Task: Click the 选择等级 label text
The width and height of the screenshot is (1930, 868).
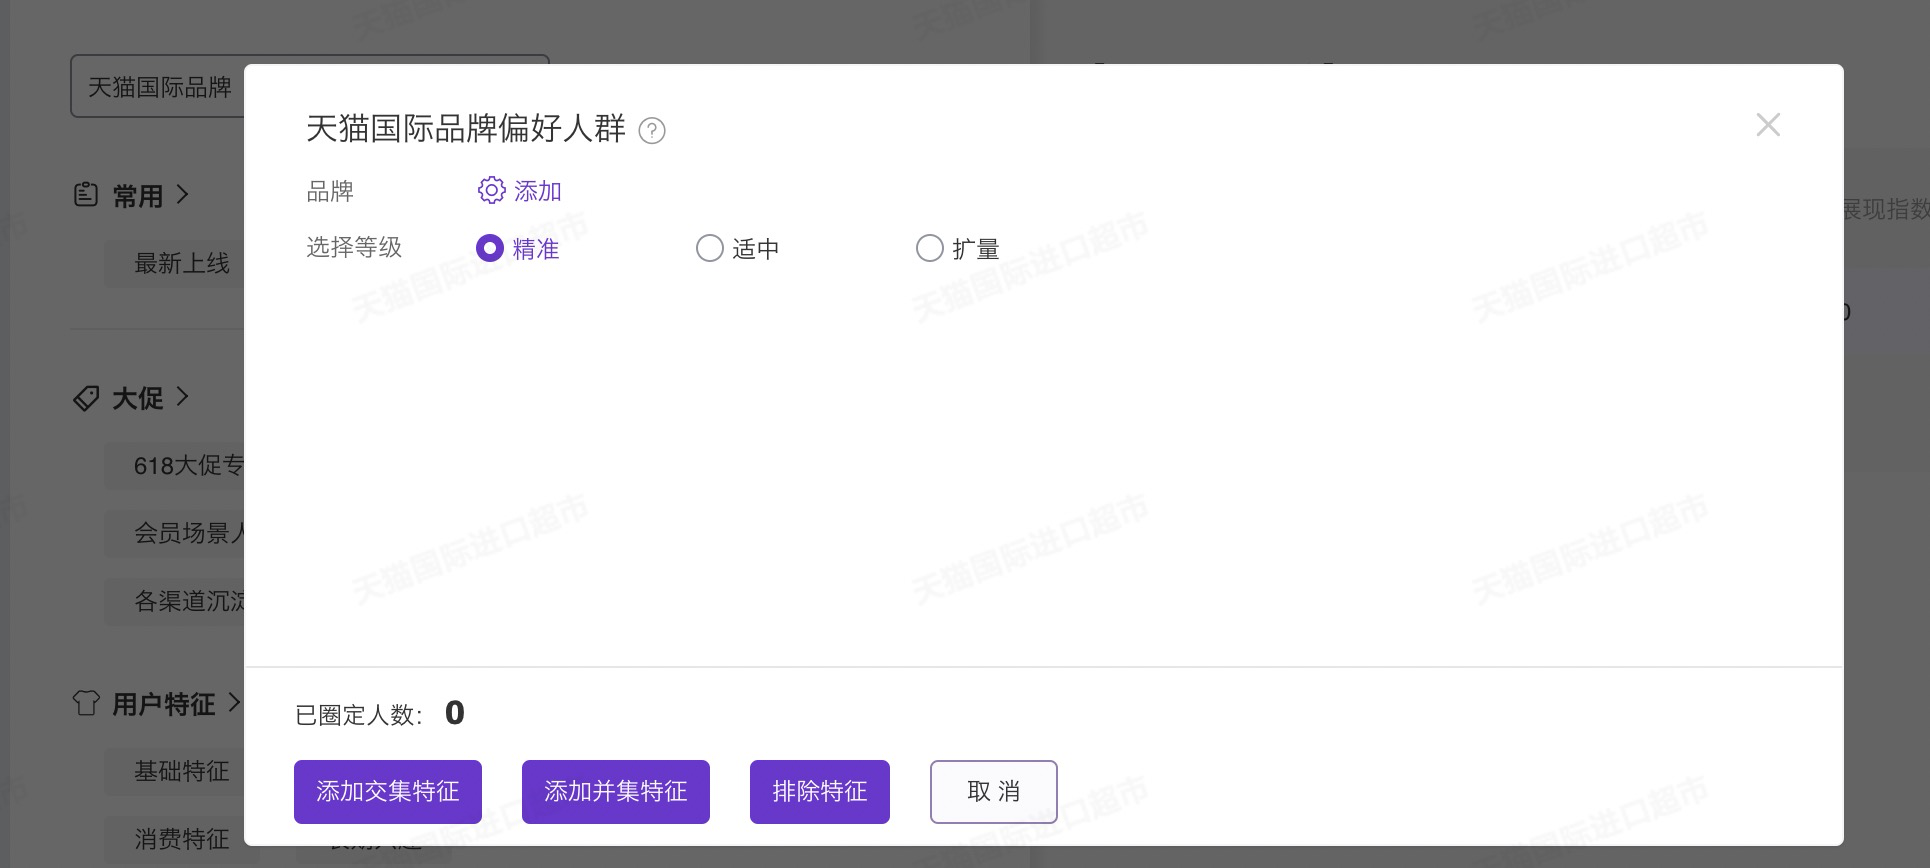Action: [354, 248]
